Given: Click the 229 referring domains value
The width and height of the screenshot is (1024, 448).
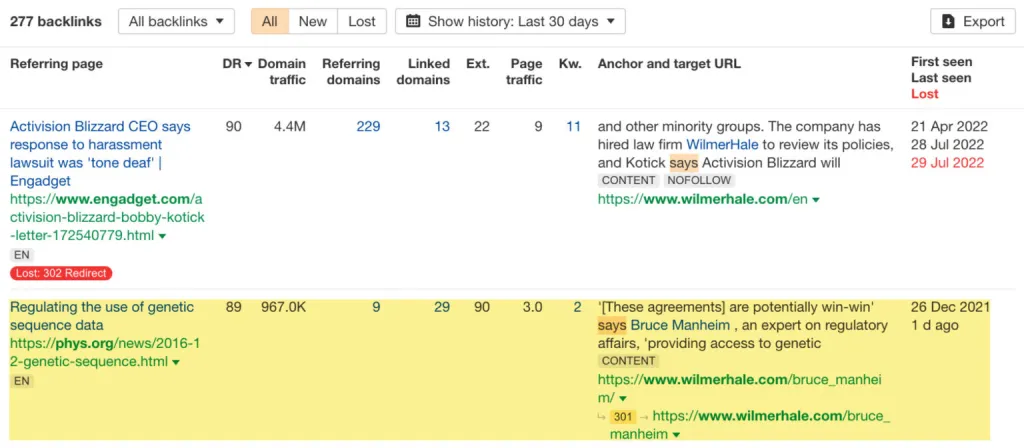Looking at the screenshot, I should (368, 127).
